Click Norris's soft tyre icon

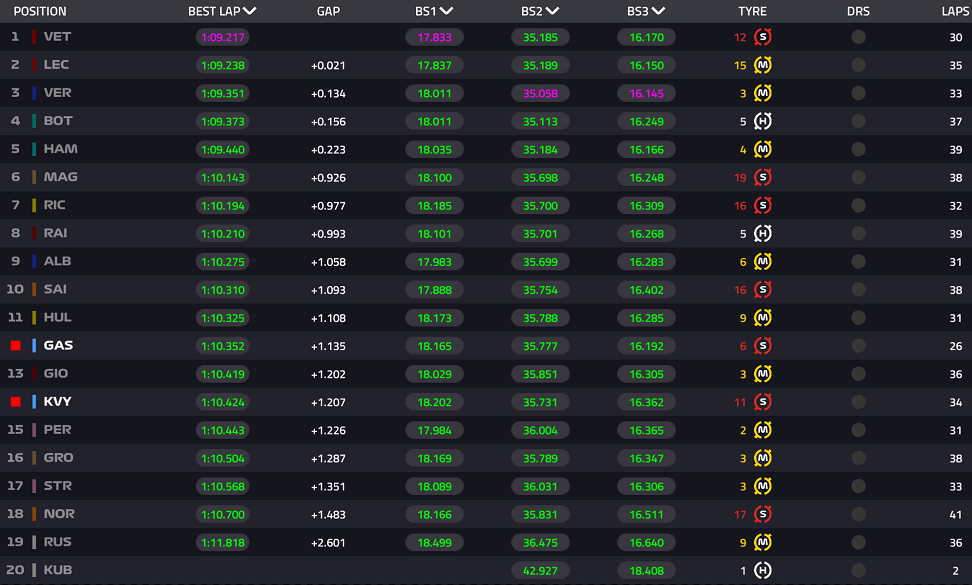762,514
